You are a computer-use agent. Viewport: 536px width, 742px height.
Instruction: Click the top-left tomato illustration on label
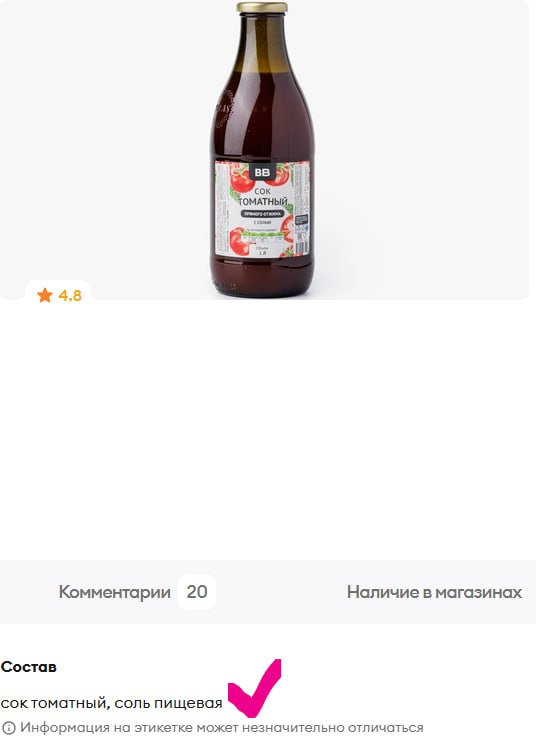click(x=241, y=177)
